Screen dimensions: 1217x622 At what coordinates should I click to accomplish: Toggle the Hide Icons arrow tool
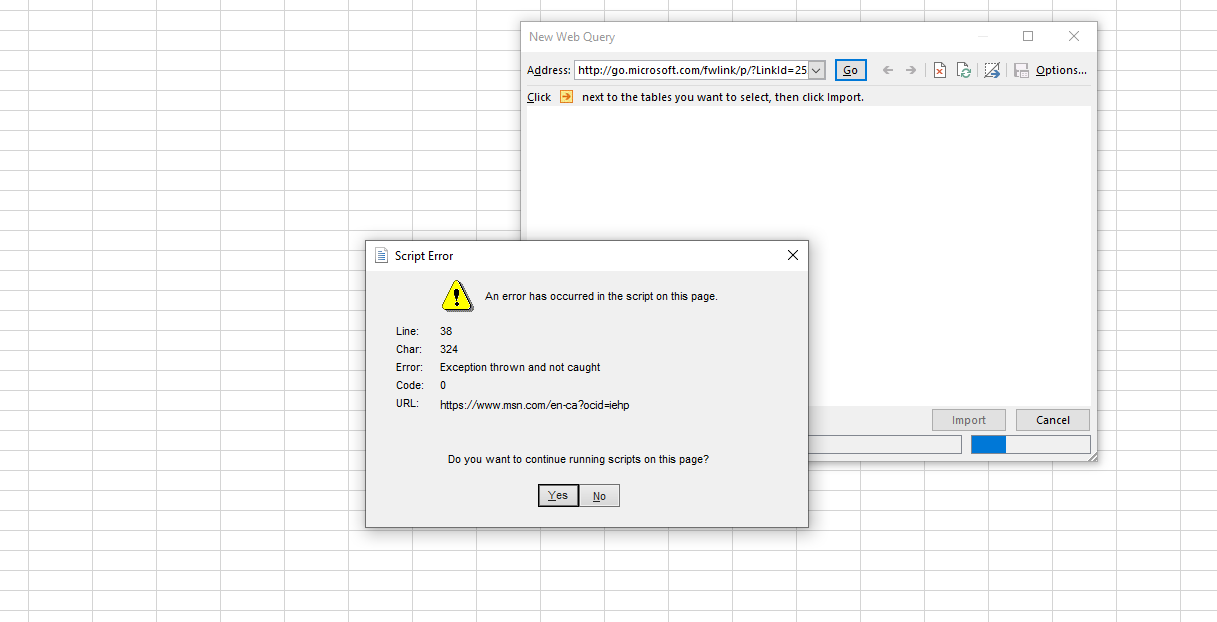click(x=991, y=70)
